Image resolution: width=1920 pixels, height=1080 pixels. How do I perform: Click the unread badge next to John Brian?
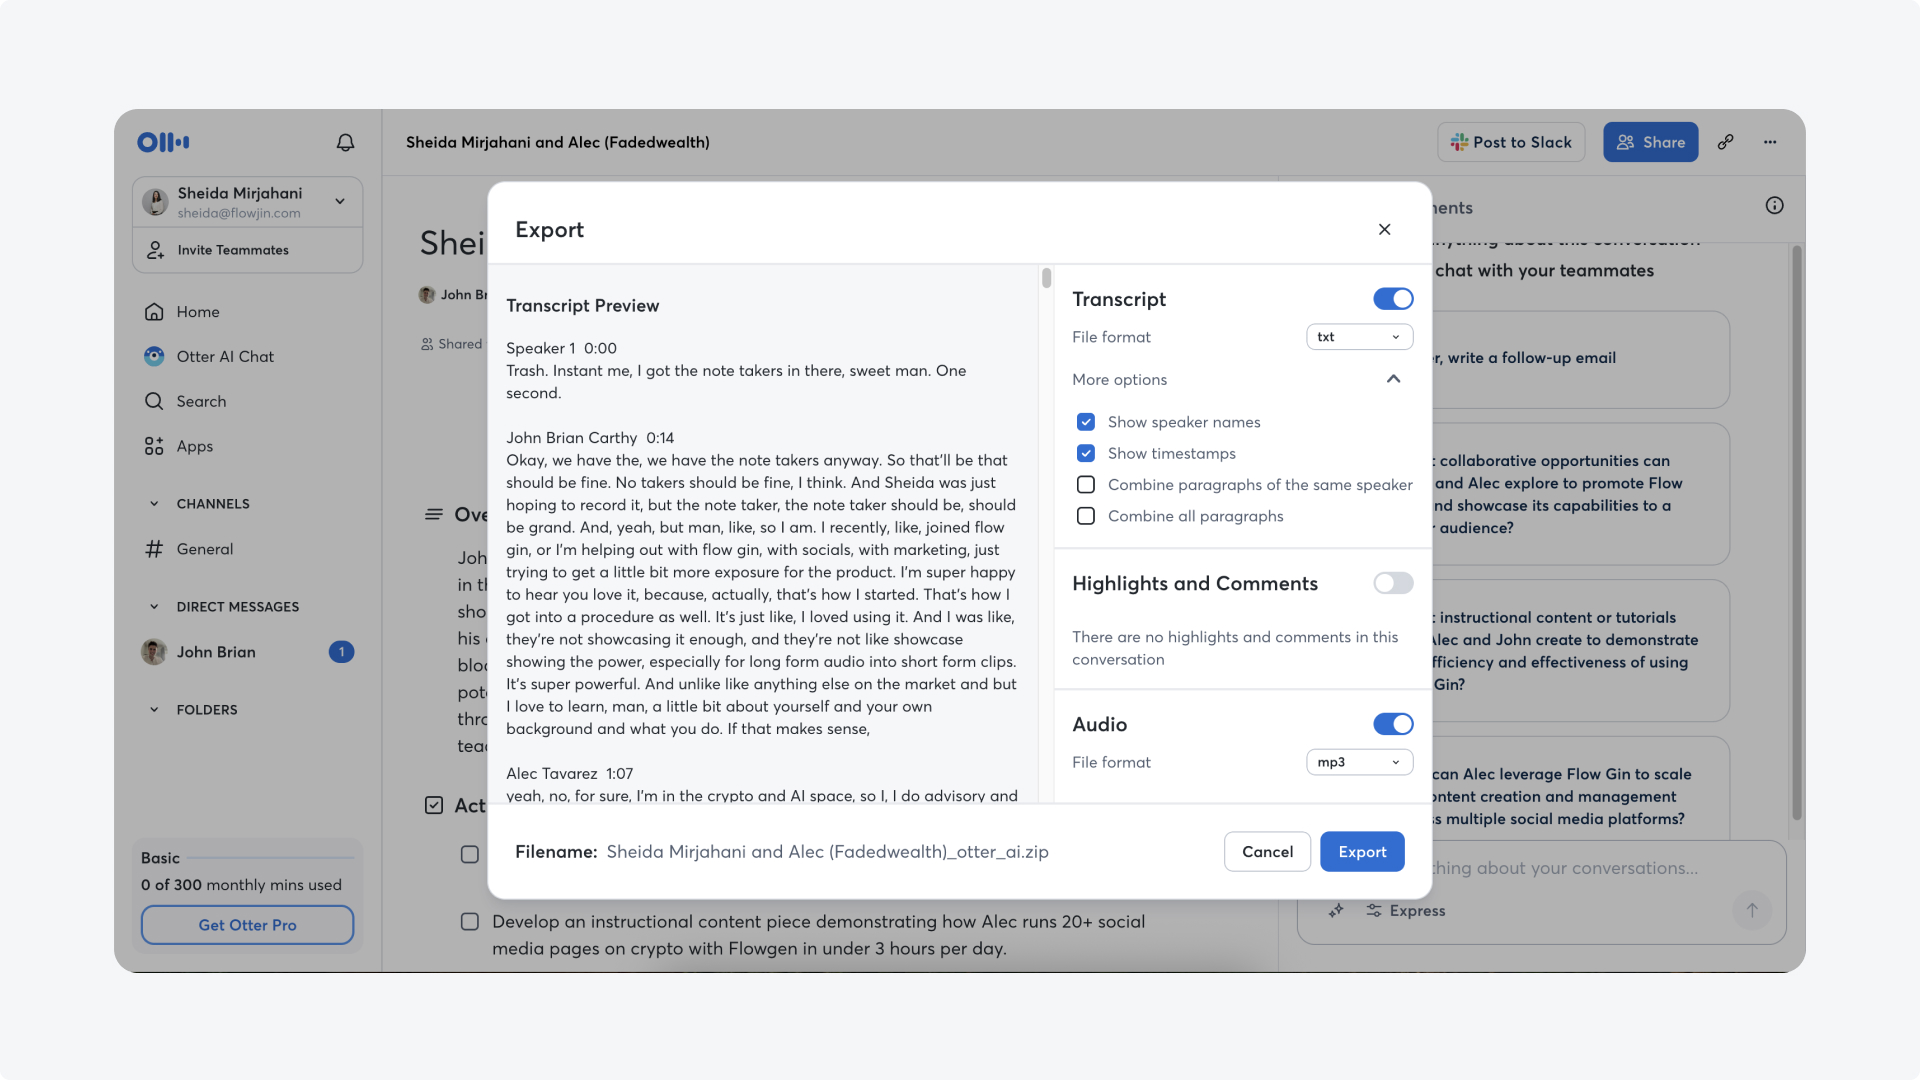click(x=341, y=652)
